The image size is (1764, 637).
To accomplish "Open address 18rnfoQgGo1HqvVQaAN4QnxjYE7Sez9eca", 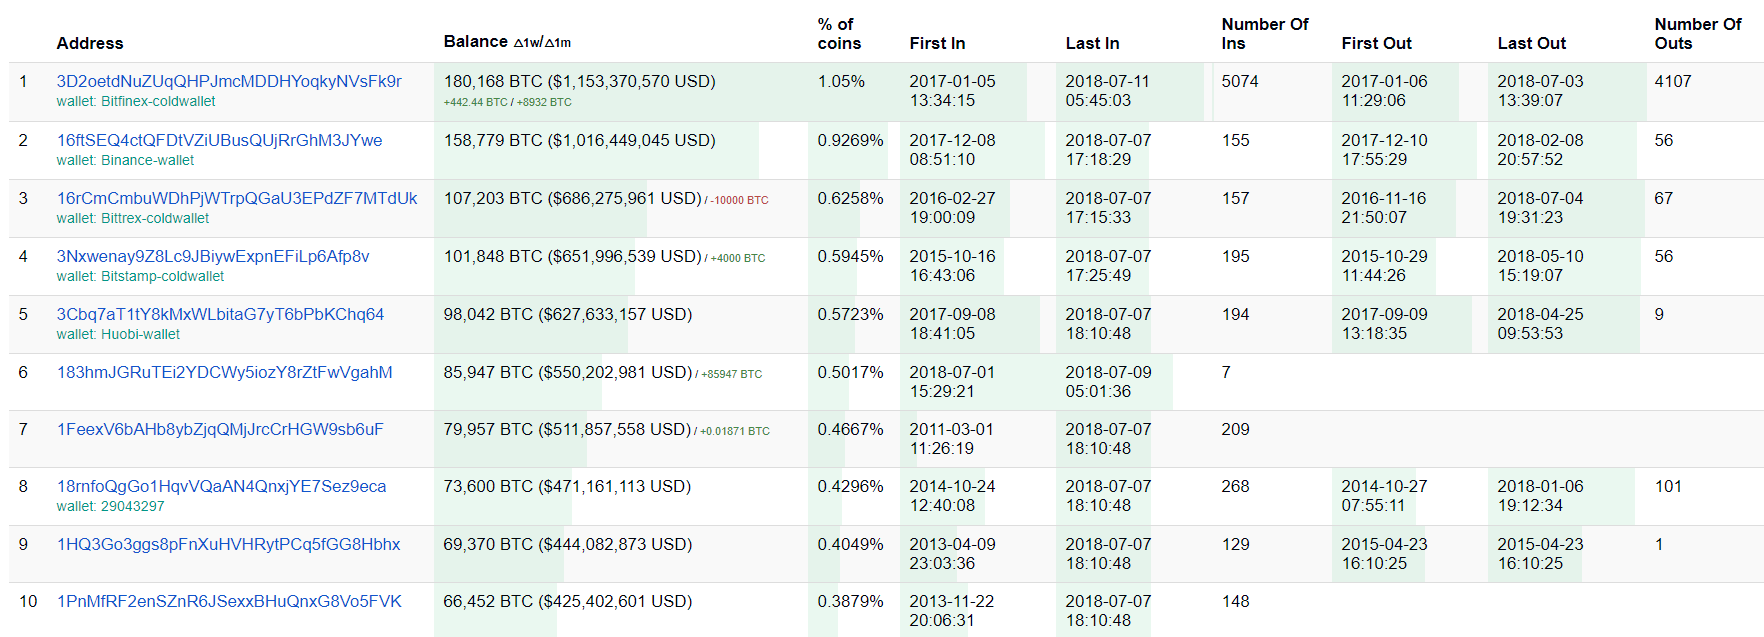I will [221, 486].
